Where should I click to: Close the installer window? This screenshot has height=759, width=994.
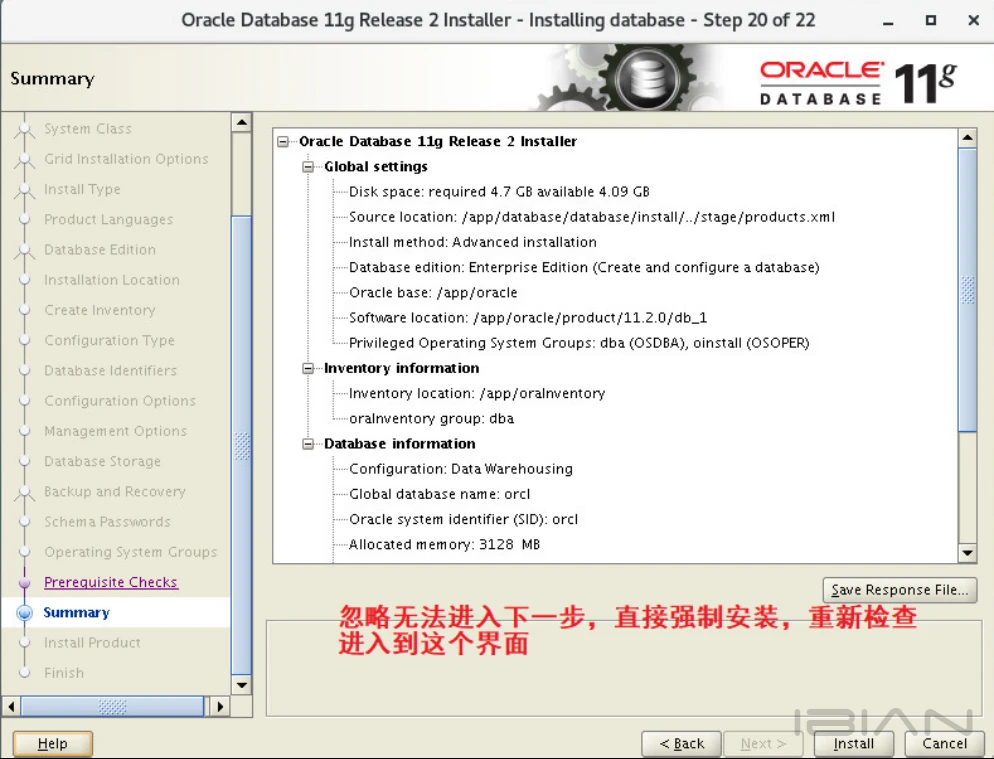click(974, 20)
